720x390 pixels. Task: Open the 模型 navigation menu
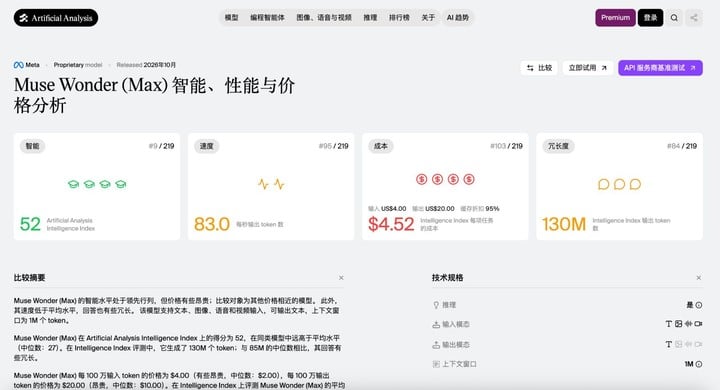pyautogui.click(x=231, y=17)
